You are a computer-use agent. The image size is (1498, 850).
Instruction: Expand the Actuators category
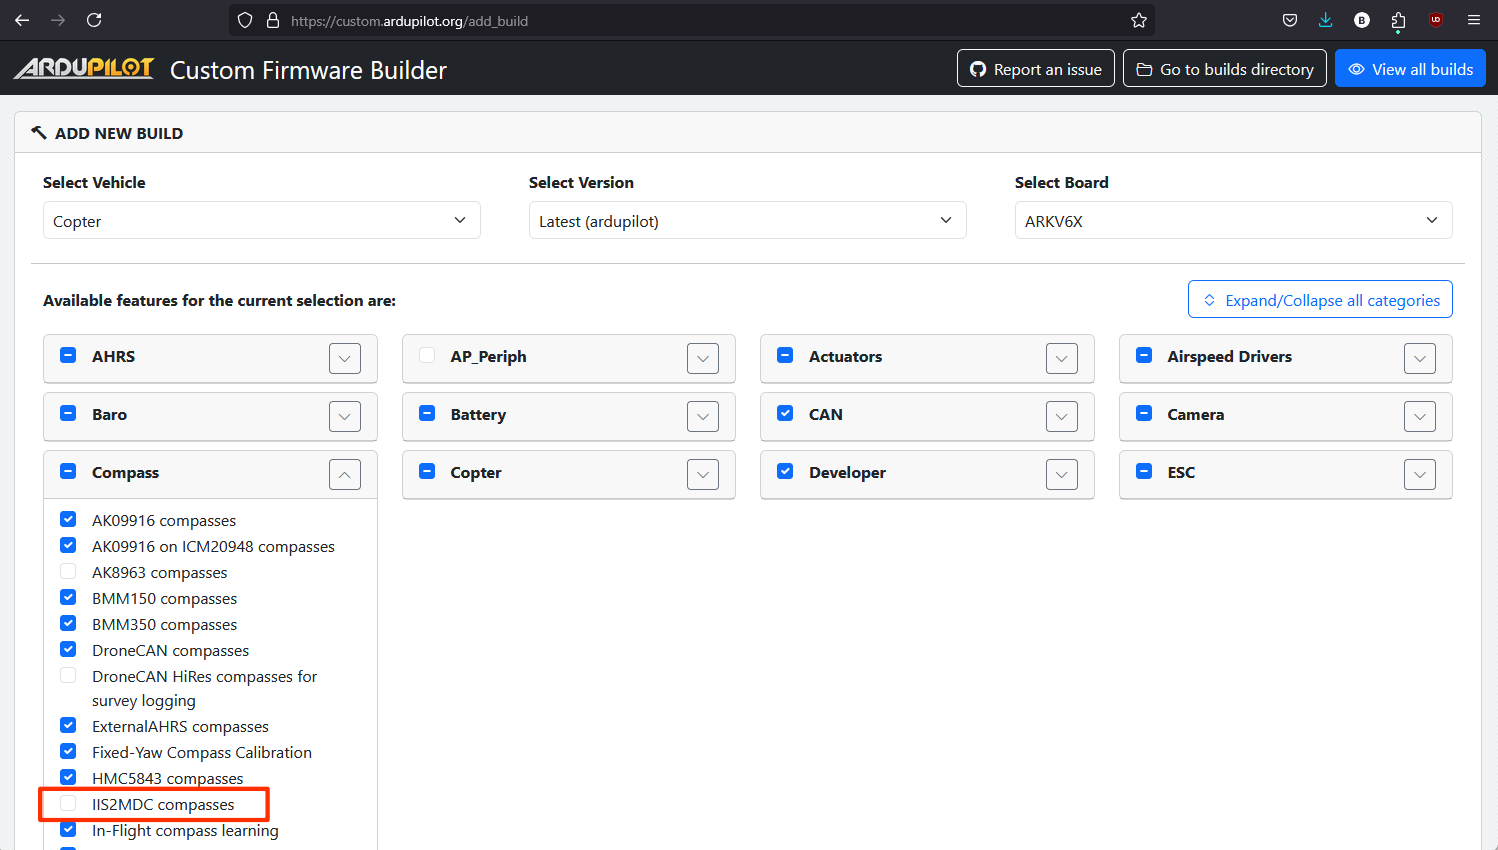[1062, 358]
